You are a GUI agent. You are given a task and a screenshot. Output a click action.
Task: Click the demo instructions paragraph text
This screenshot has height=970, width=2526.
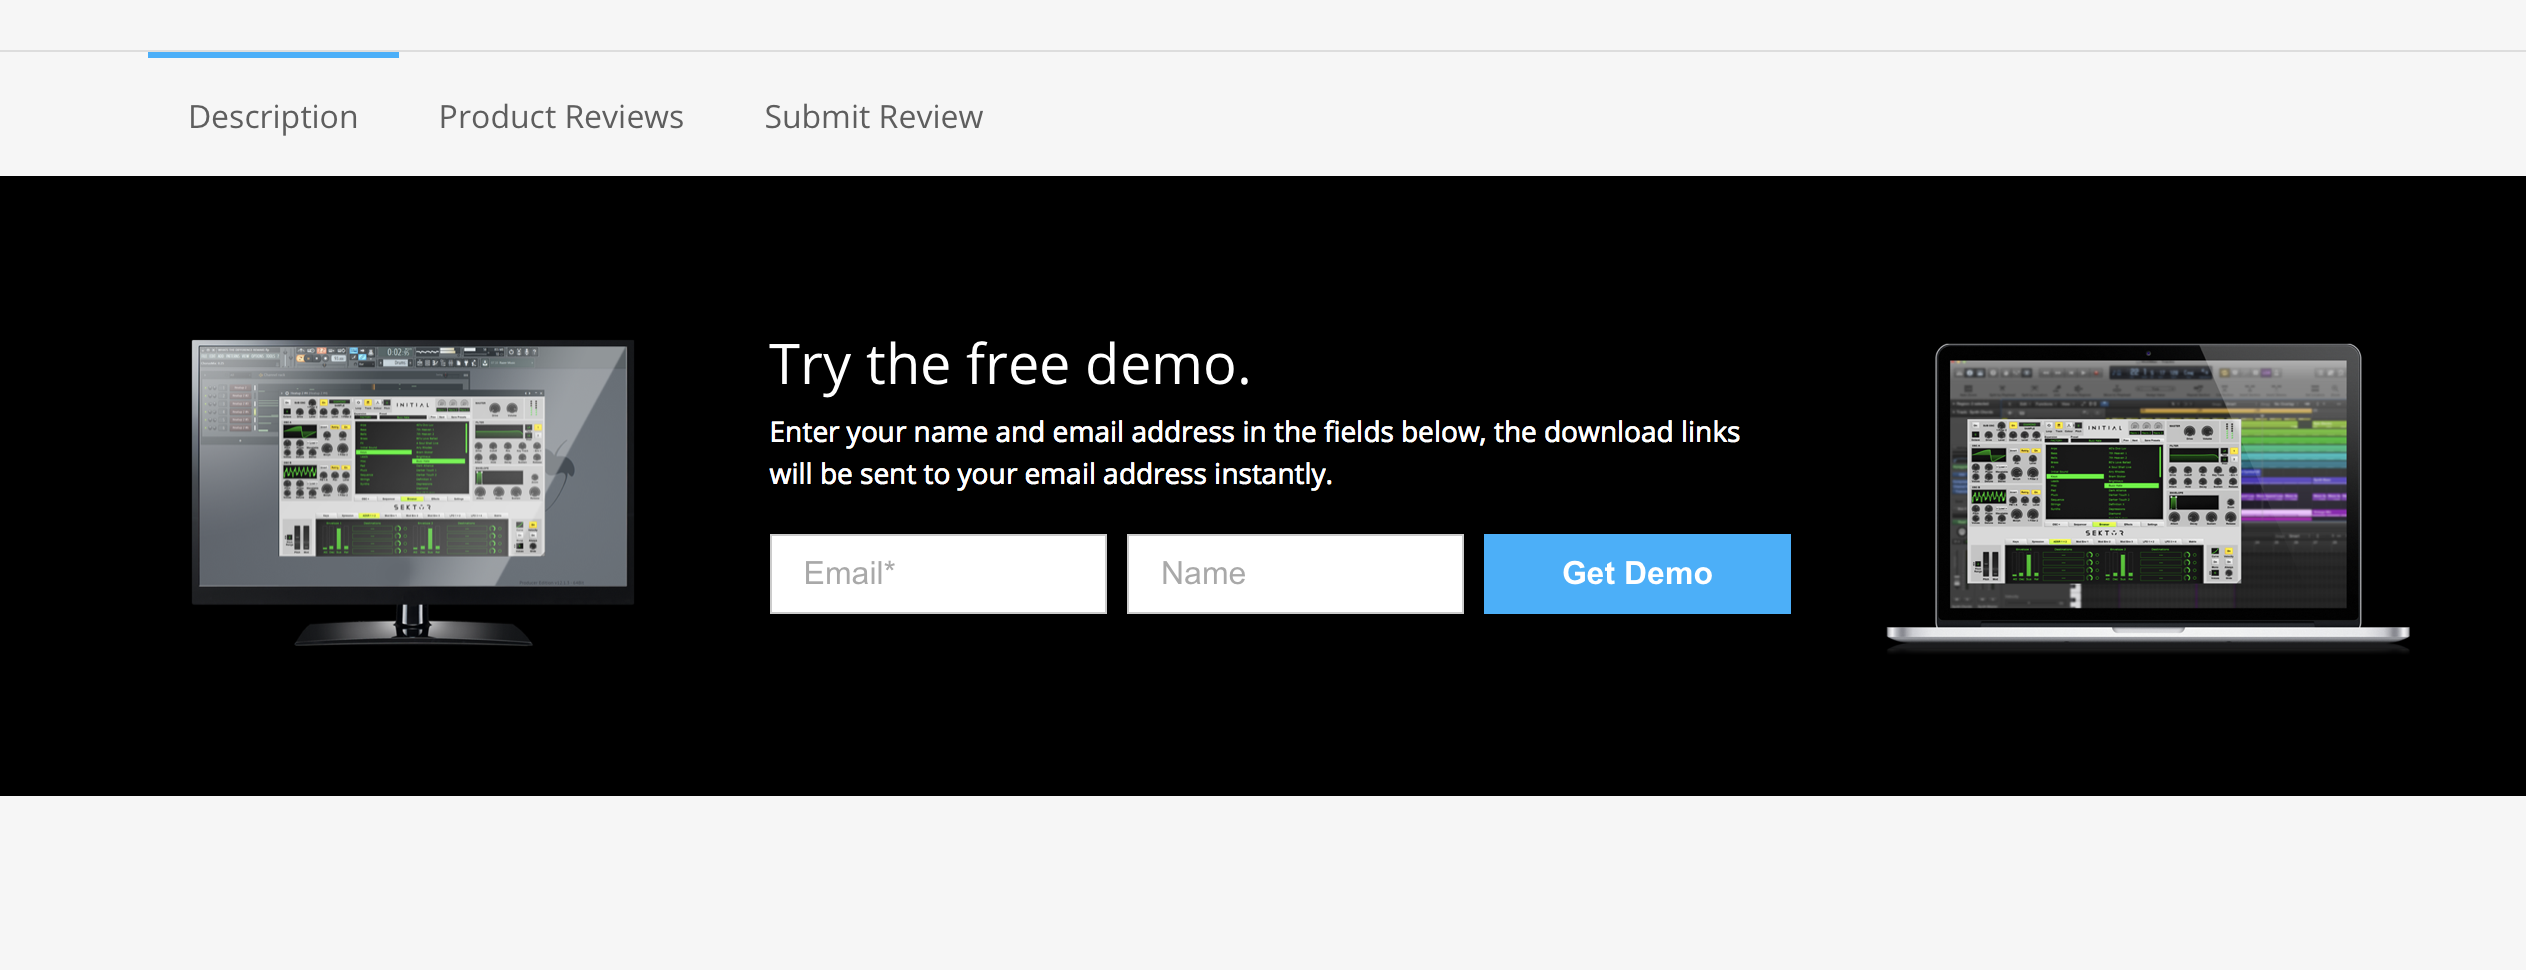(1254, 453)
